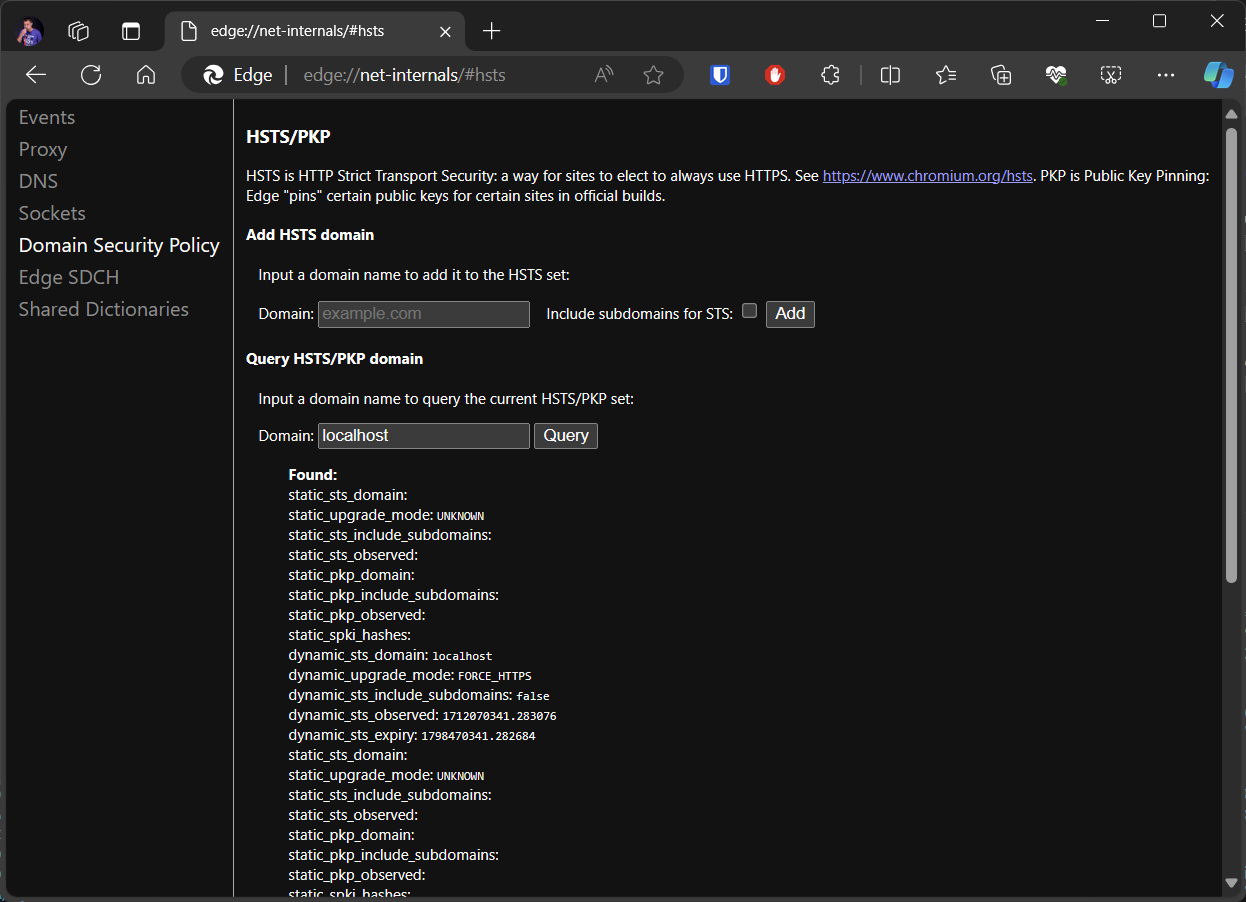This screenshot has height=902, width=1246.
Task: Toggle read aloud for the page
Action: [x=603, y=74]
